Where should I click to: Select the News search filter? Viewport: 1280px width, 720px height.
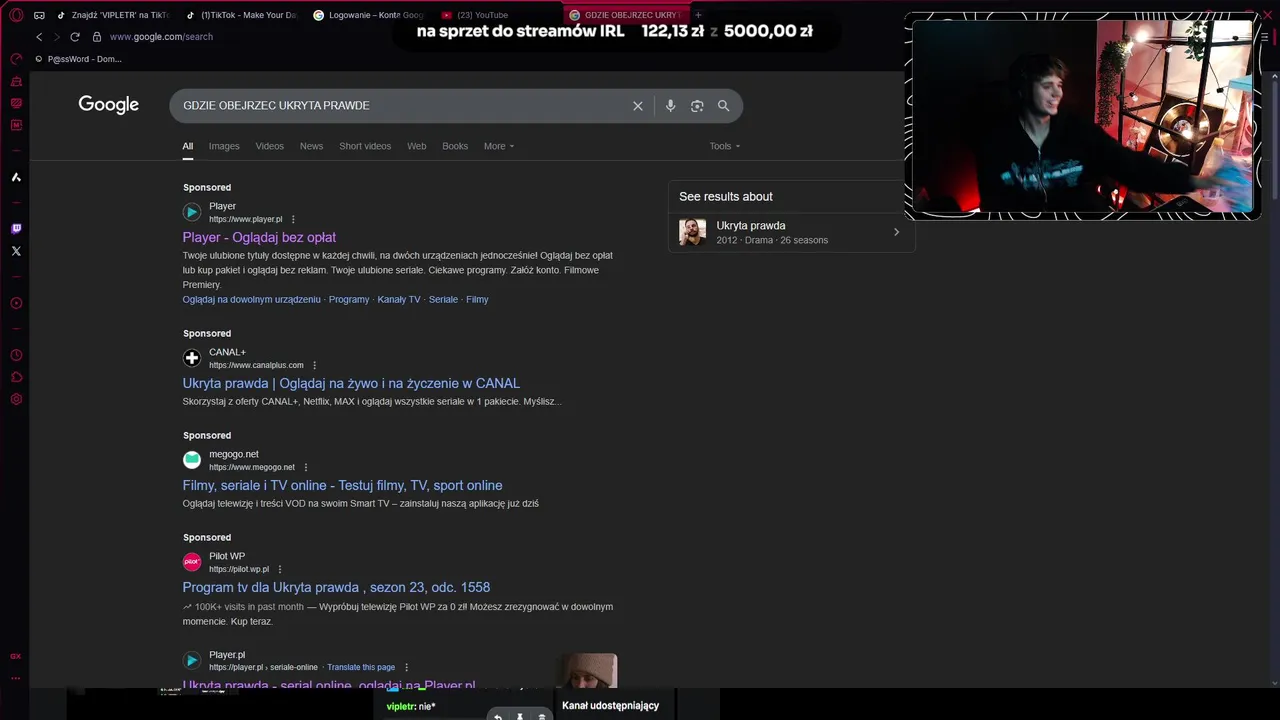(311, 146)
